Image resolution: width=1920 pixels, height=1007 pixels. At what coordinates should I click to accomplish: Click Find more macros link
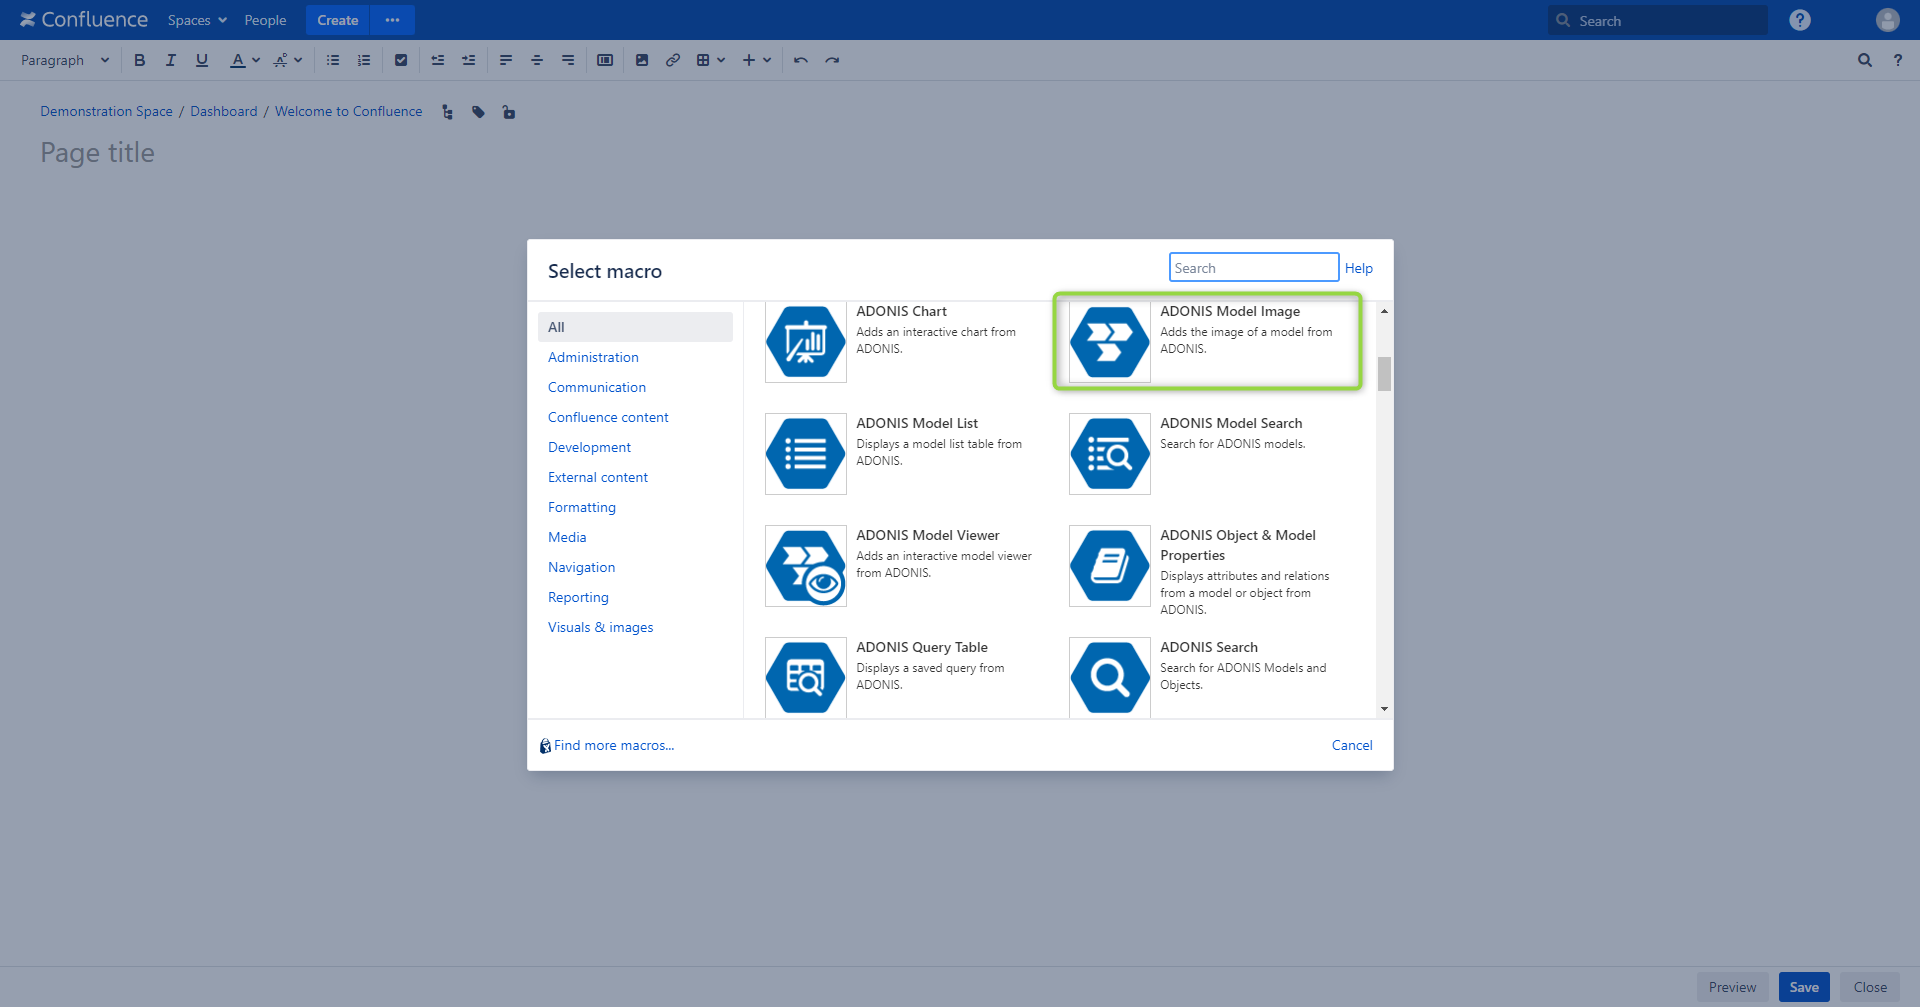[x=613, y=745]
